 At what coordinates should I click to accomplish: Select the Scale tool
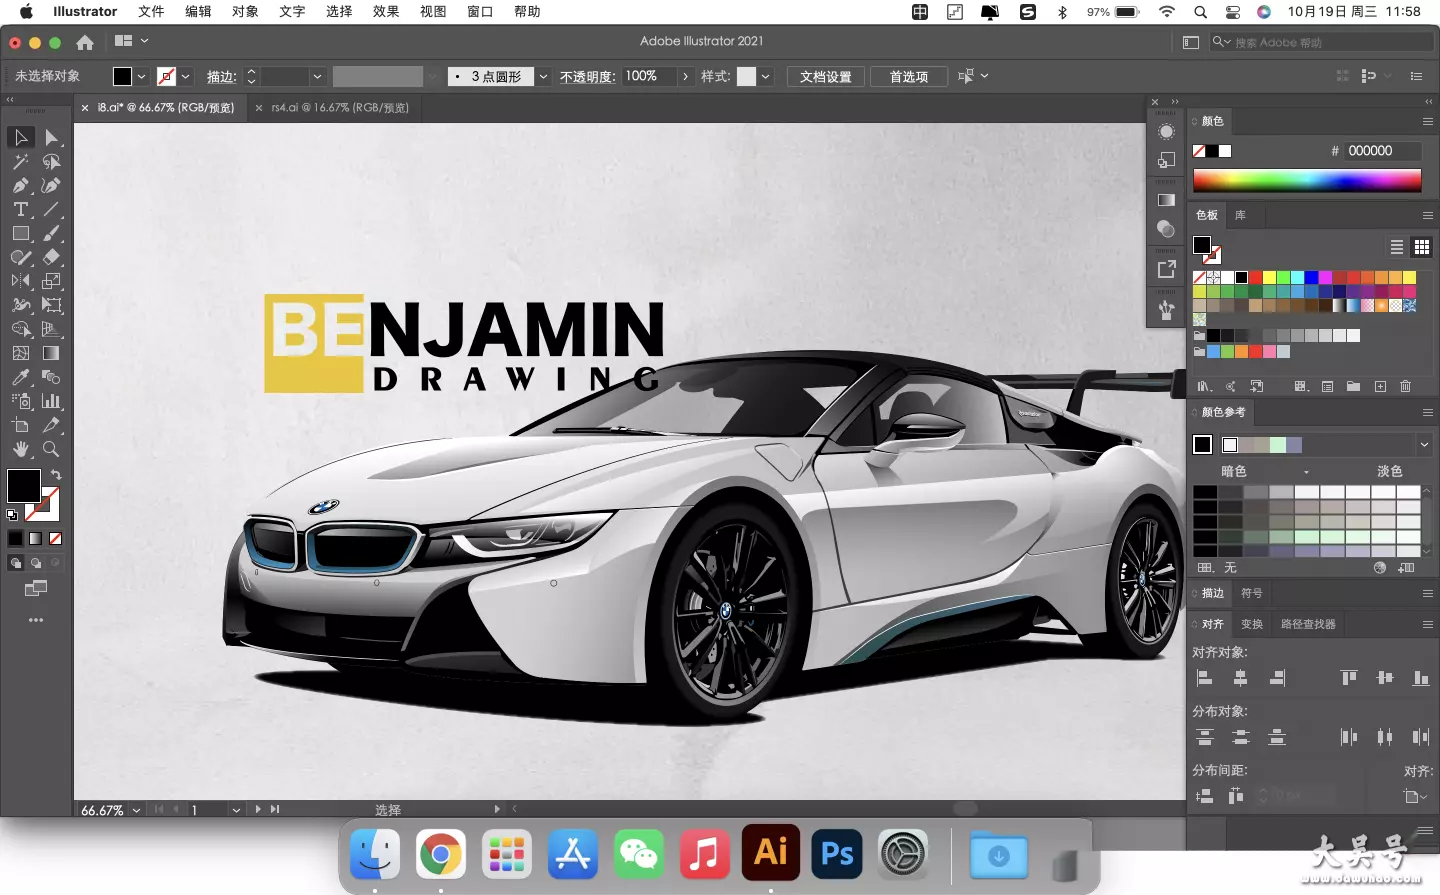point(52,281)
